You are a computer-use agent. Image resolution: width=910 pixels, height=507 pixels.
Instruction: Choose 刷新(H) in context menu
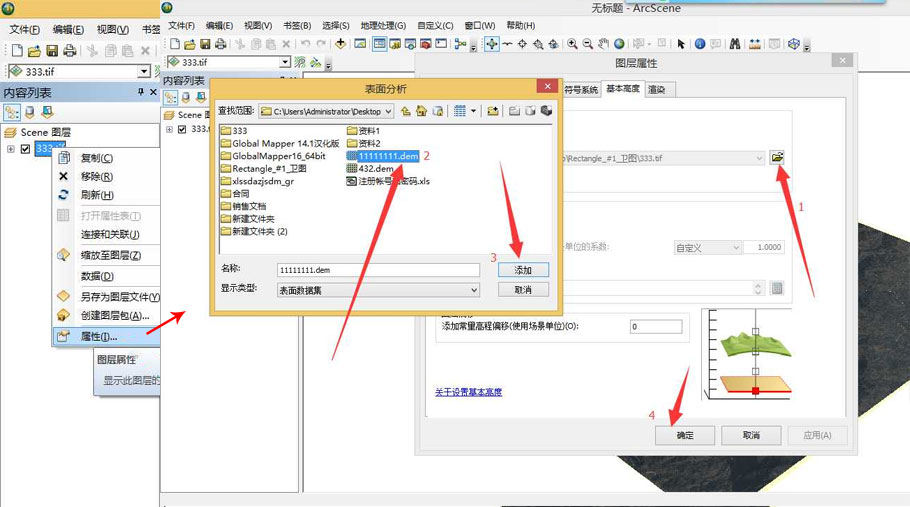96,195
